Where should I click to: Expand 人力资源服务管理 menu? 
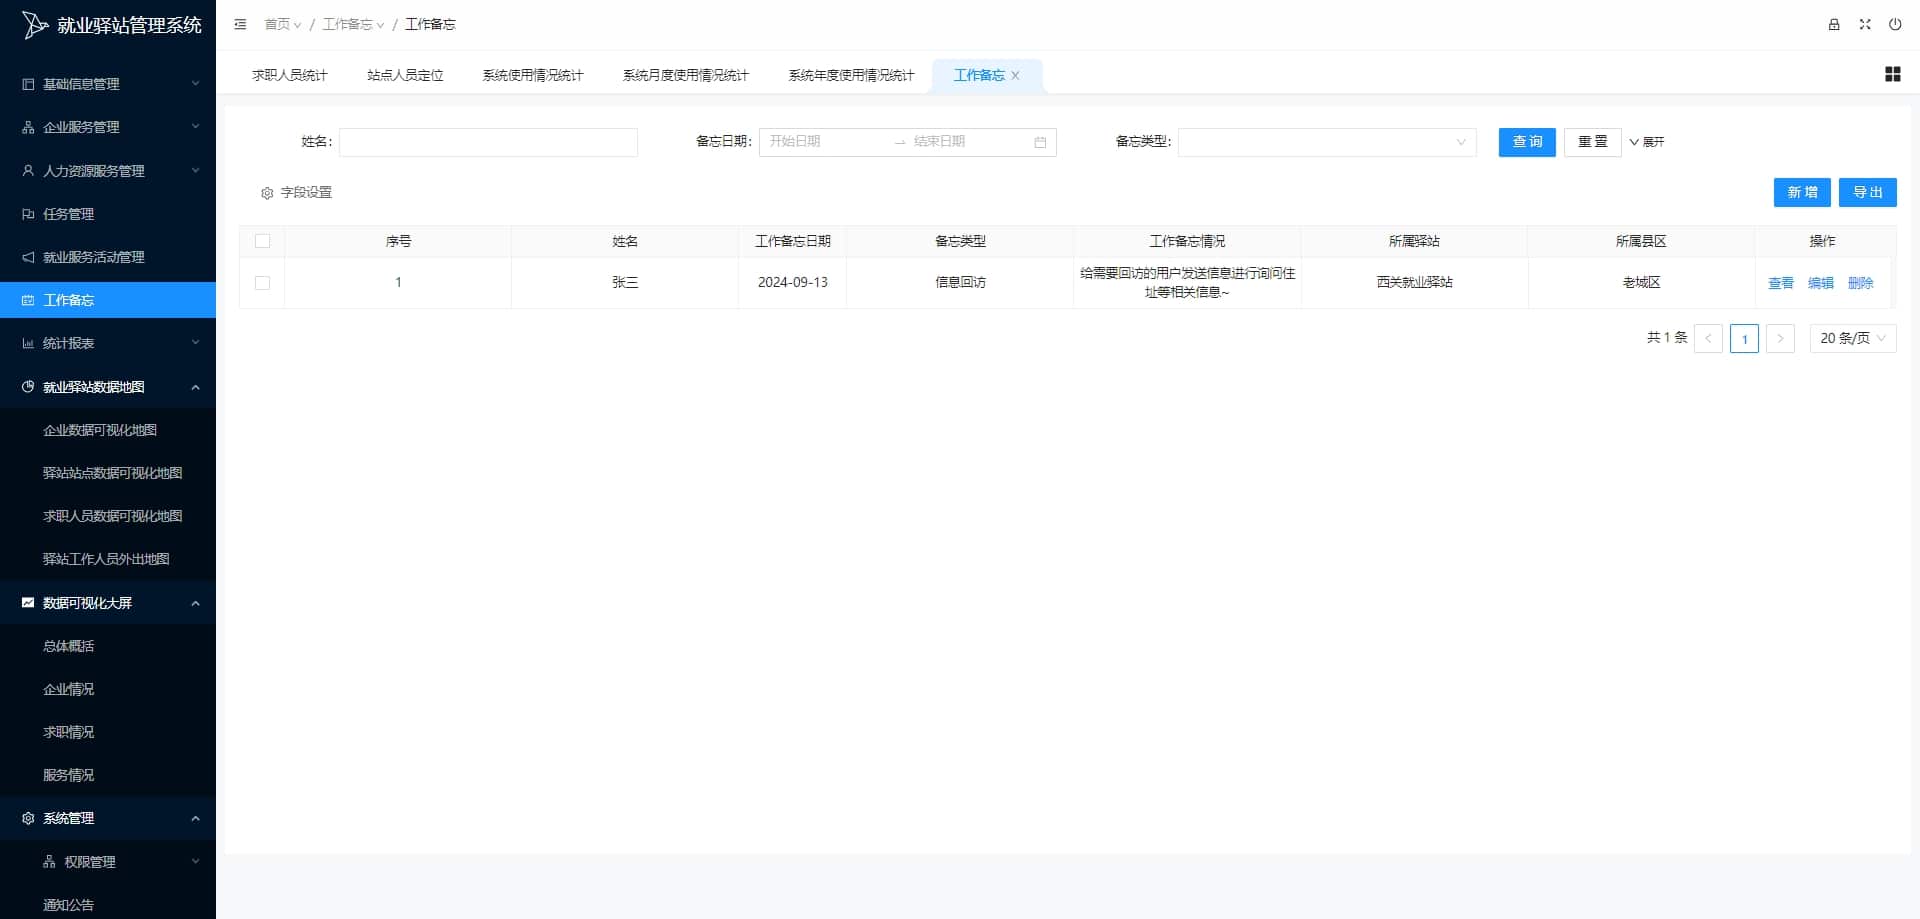tap(108, 171)
